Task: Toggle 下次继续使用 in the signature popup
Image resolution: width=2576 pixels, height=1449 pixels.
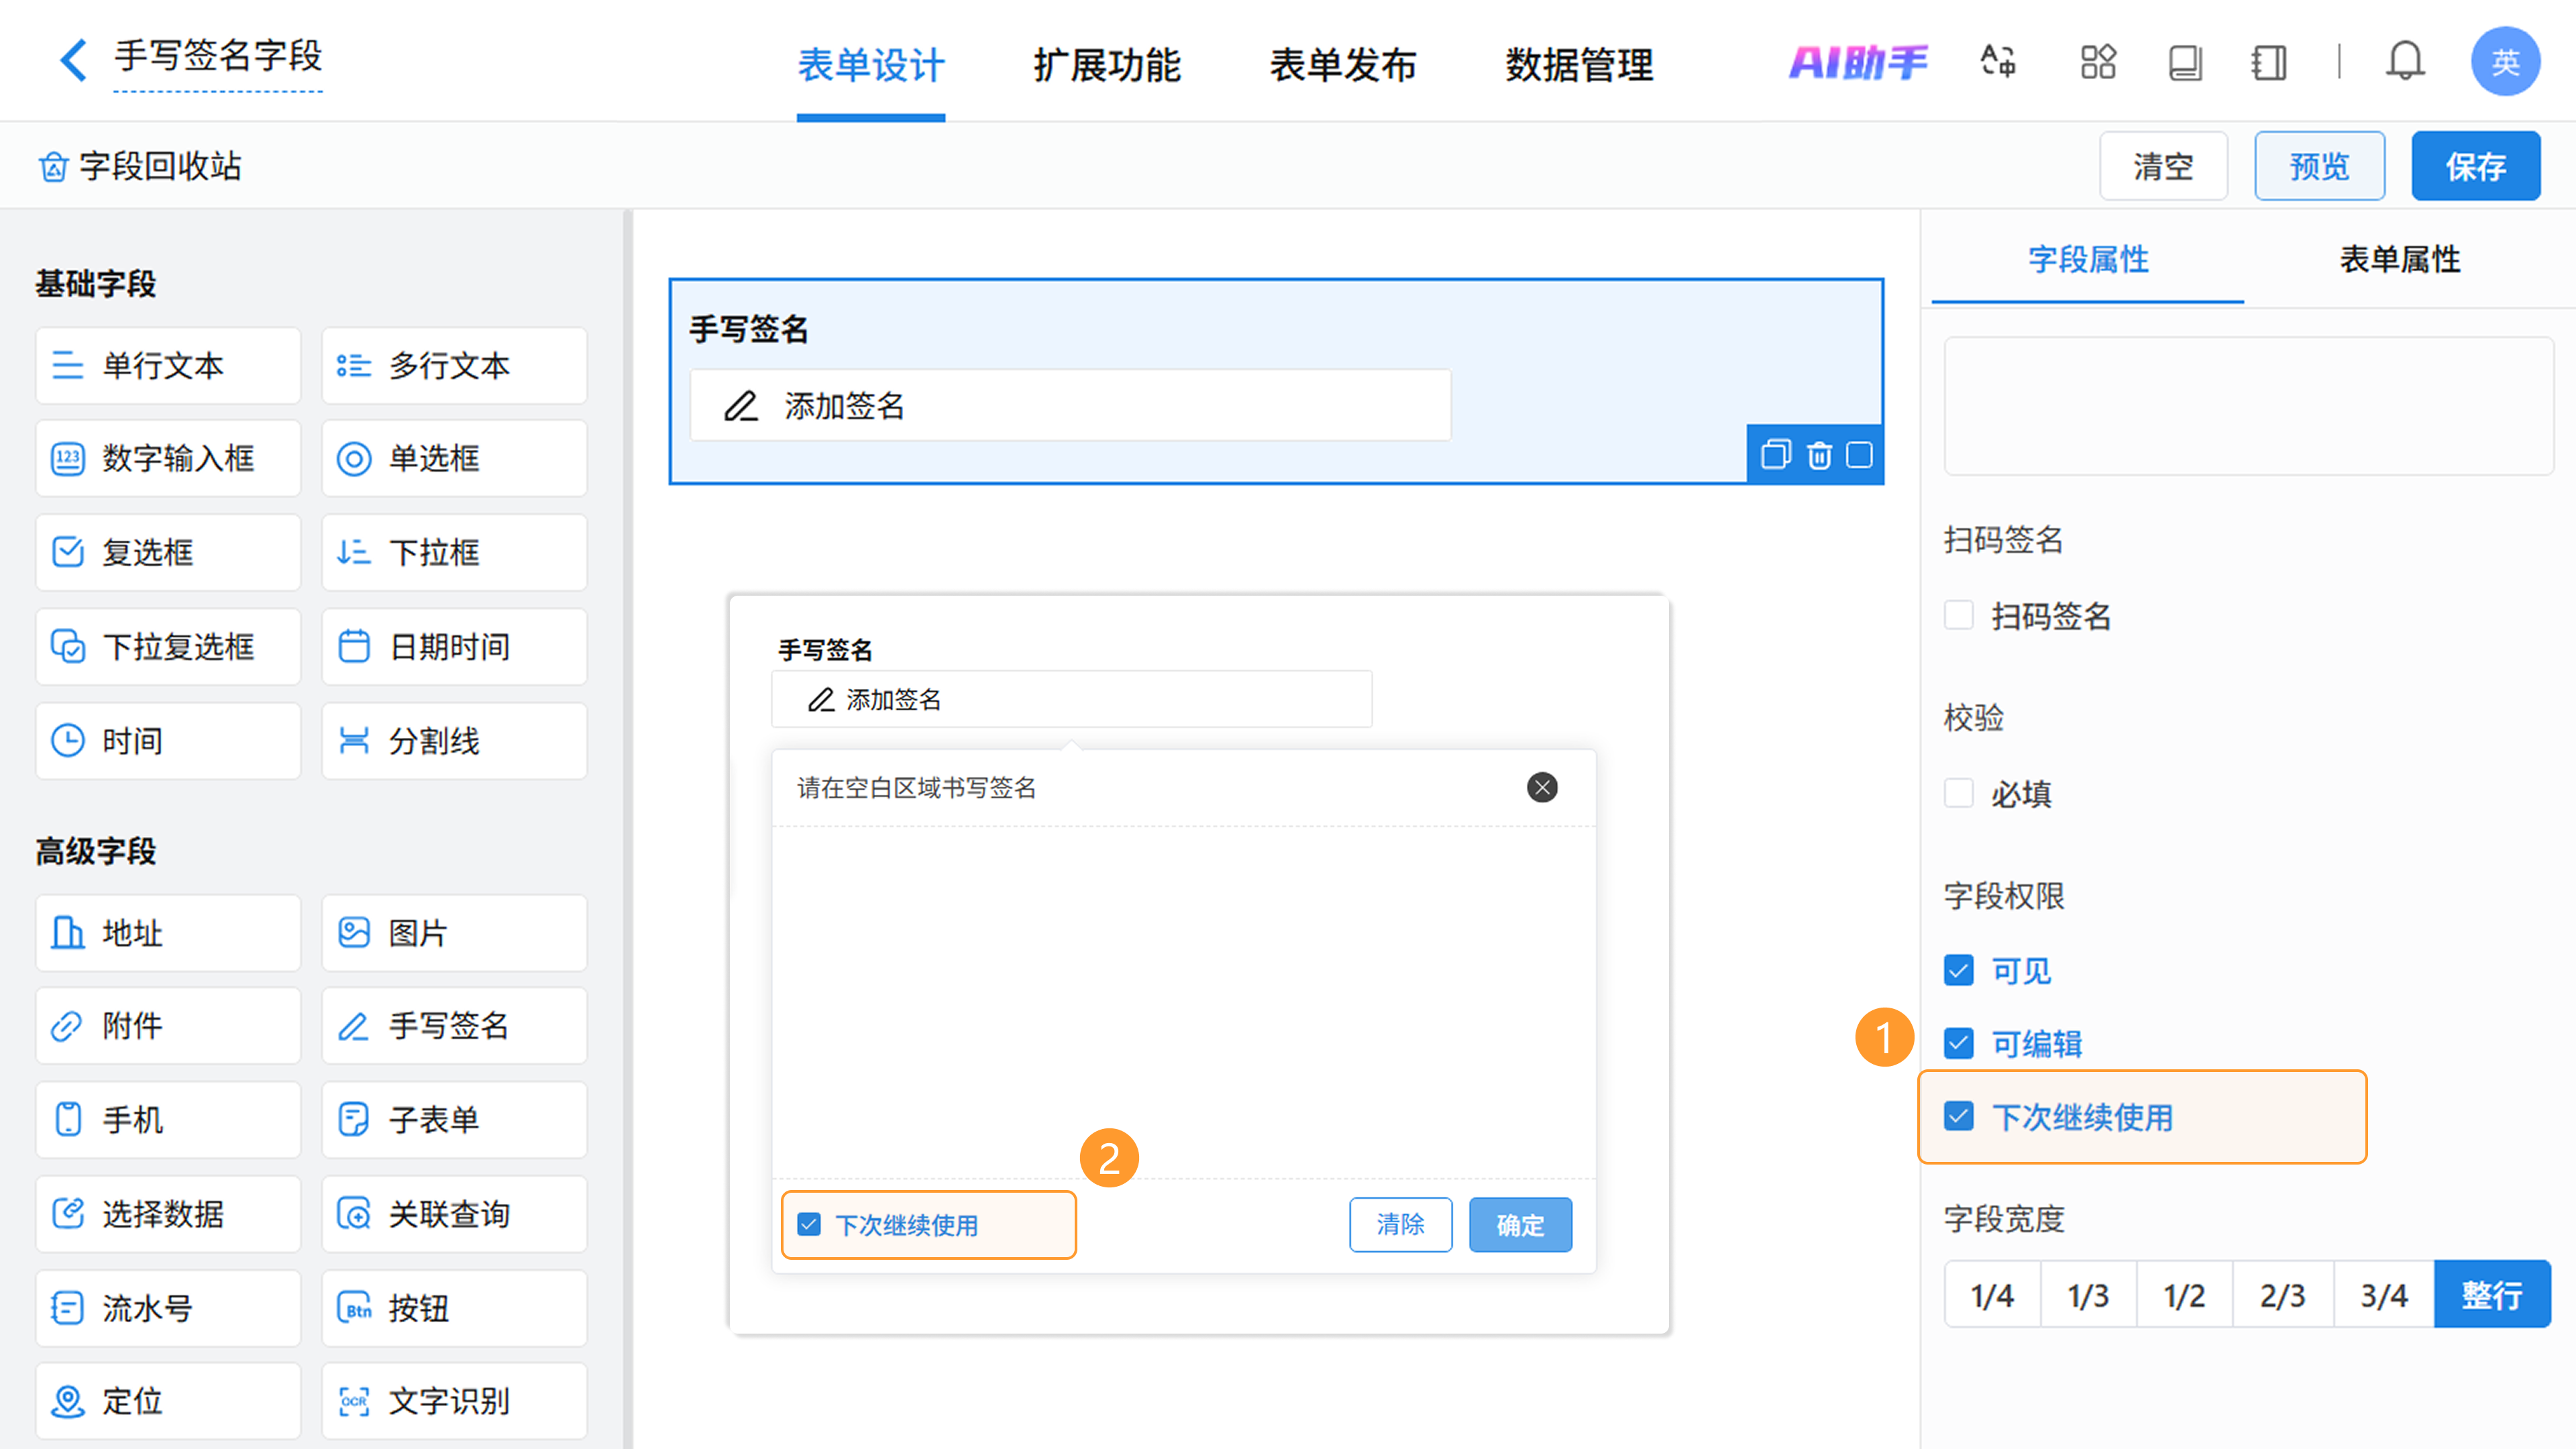Action: 809,1225
